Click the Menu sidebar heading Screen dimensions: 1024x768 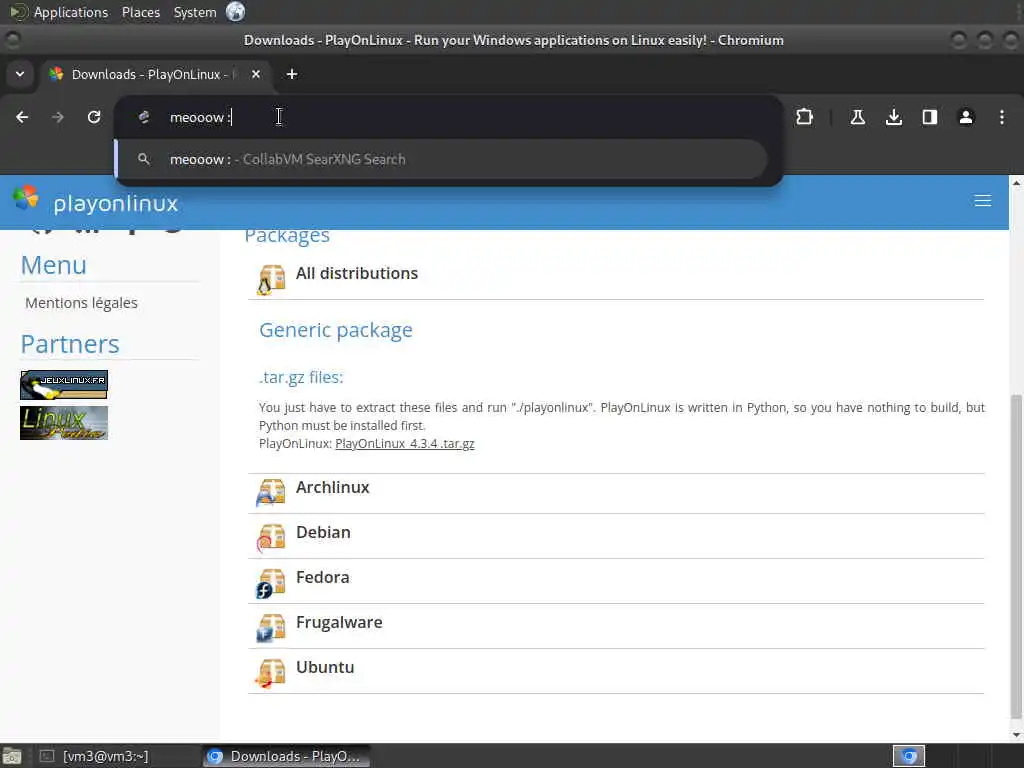tap(54, 265)
